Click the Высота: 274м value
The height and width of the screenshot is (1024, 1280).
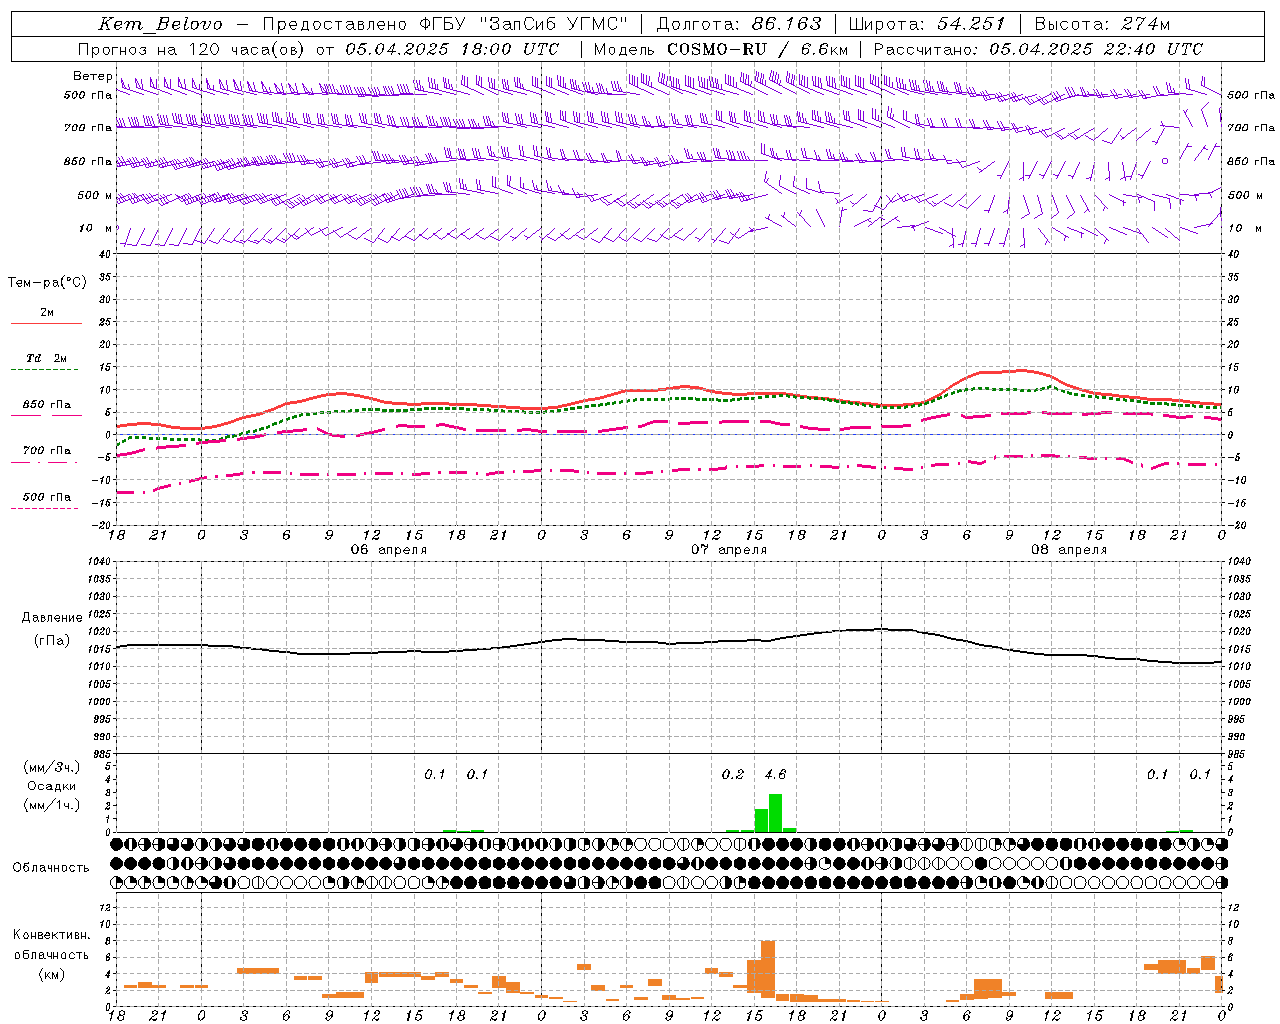(1102, 24)
